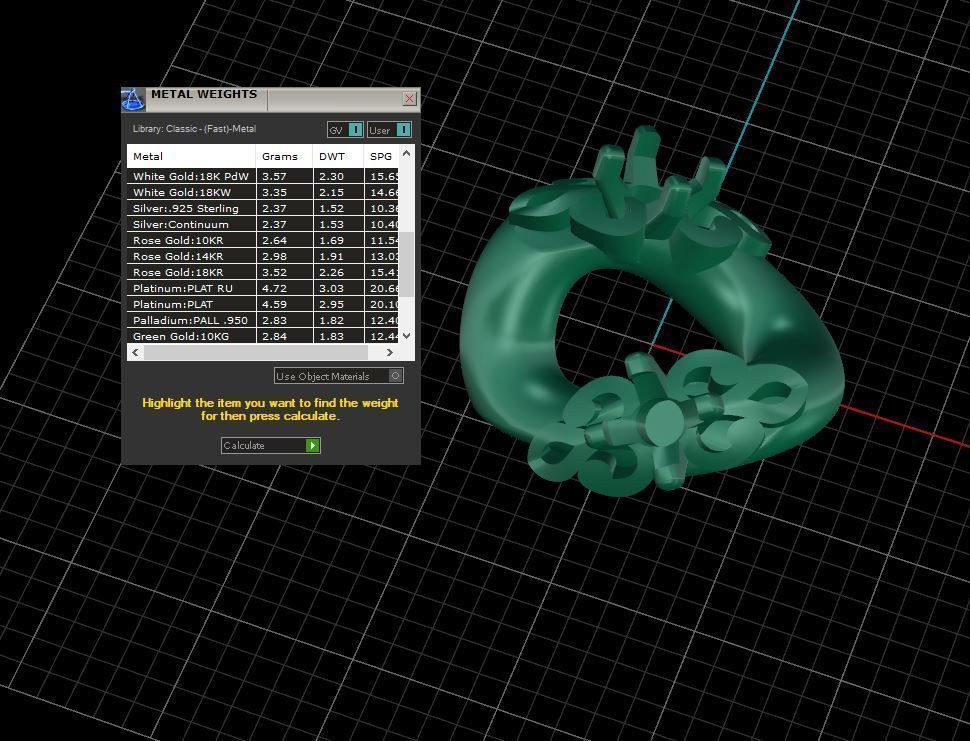Select the Platinum:PLAT row
This screenshot has width=970, height=741.
pyautogui.click(x=263, y=304)
